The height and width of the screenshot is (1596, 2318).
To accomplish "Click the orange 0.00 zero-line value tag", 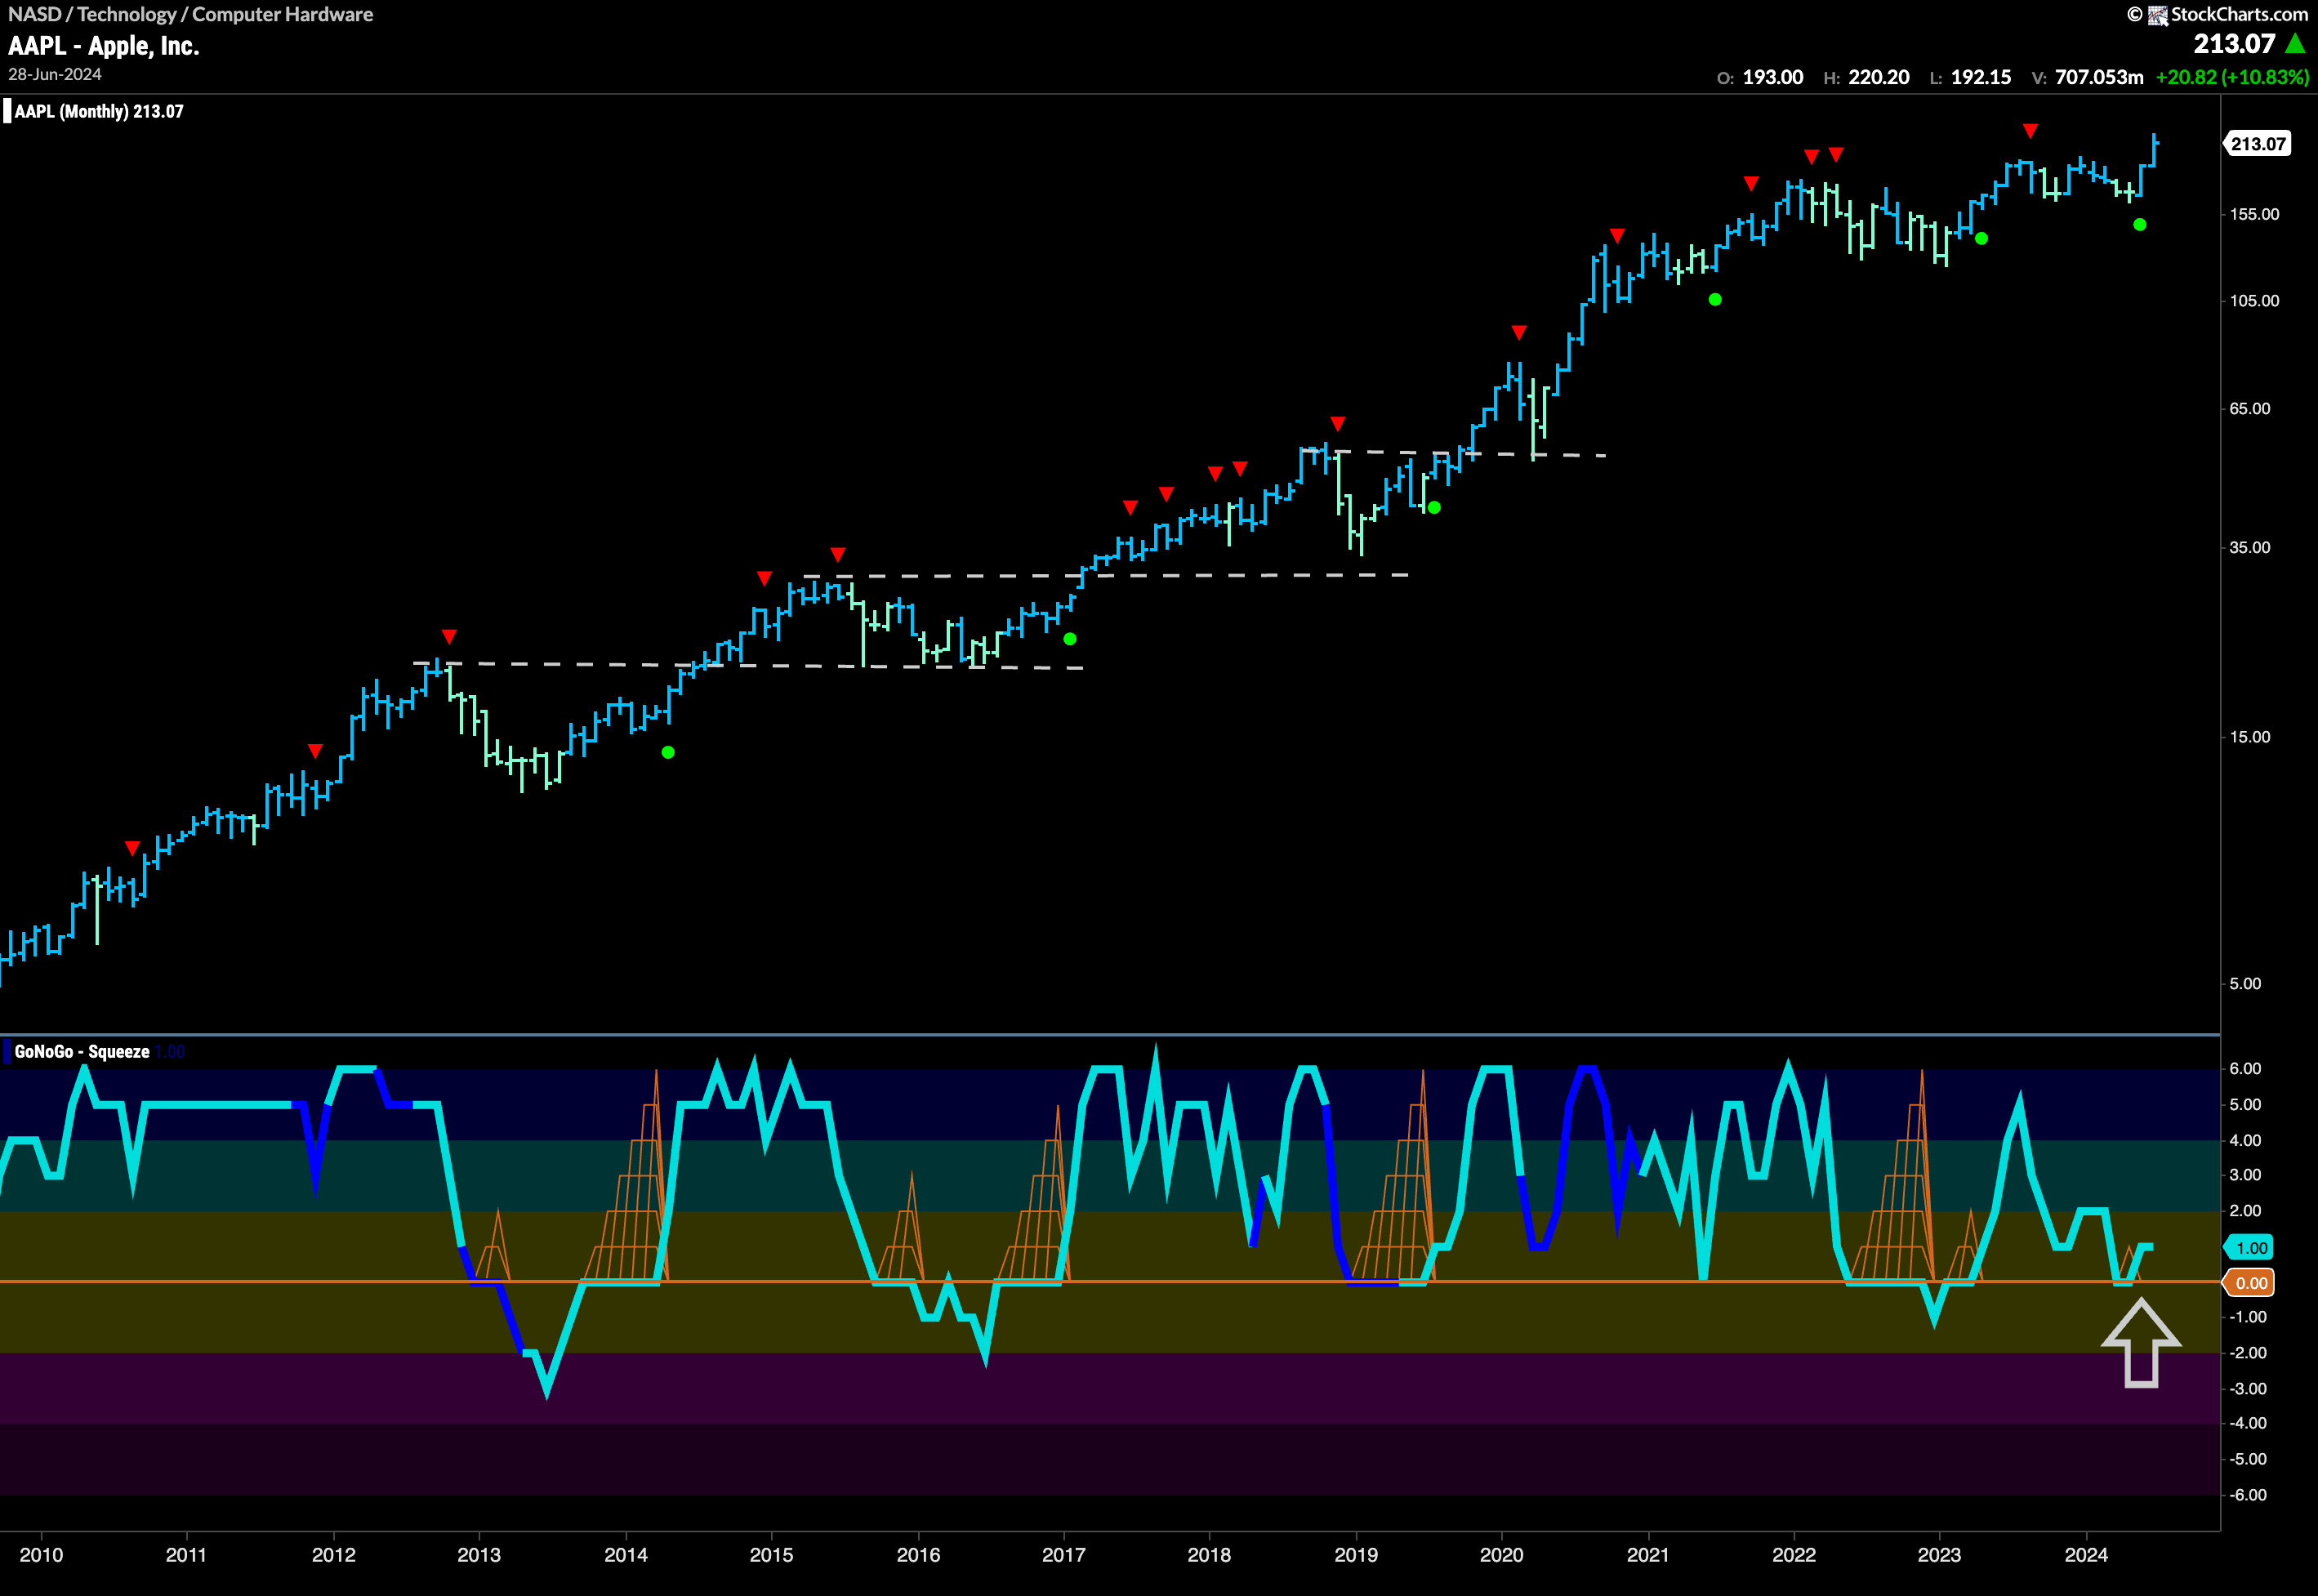I will click(2249, 1283).
